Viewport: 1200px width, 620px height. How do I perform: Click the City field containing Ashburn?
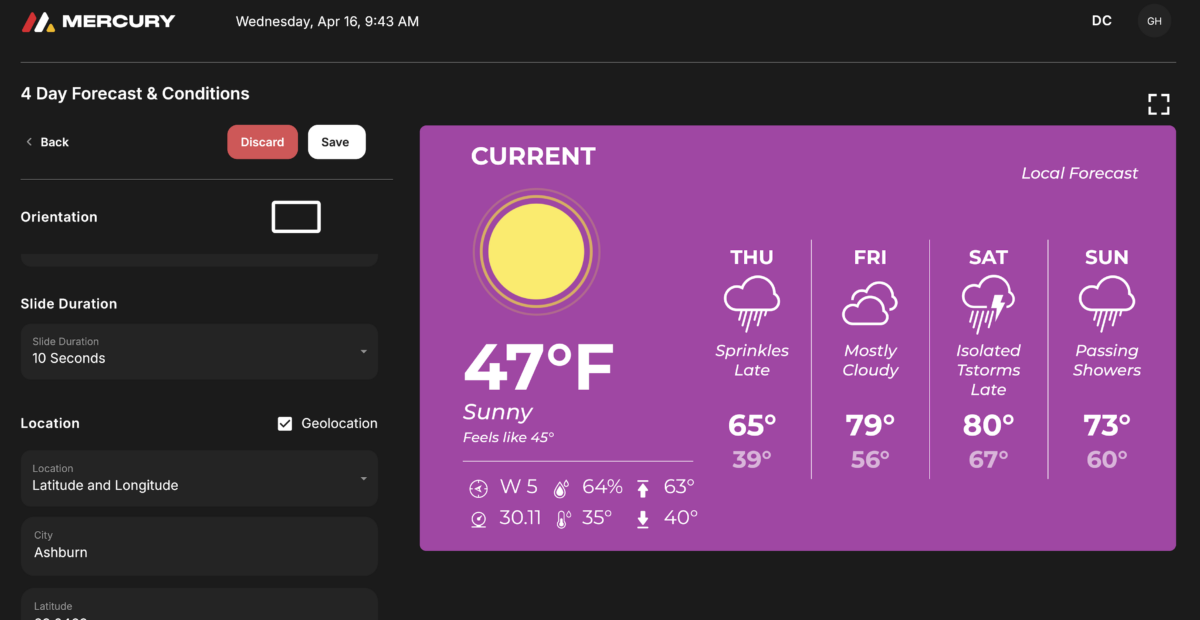pyautogui.click(x=199, y=545)
